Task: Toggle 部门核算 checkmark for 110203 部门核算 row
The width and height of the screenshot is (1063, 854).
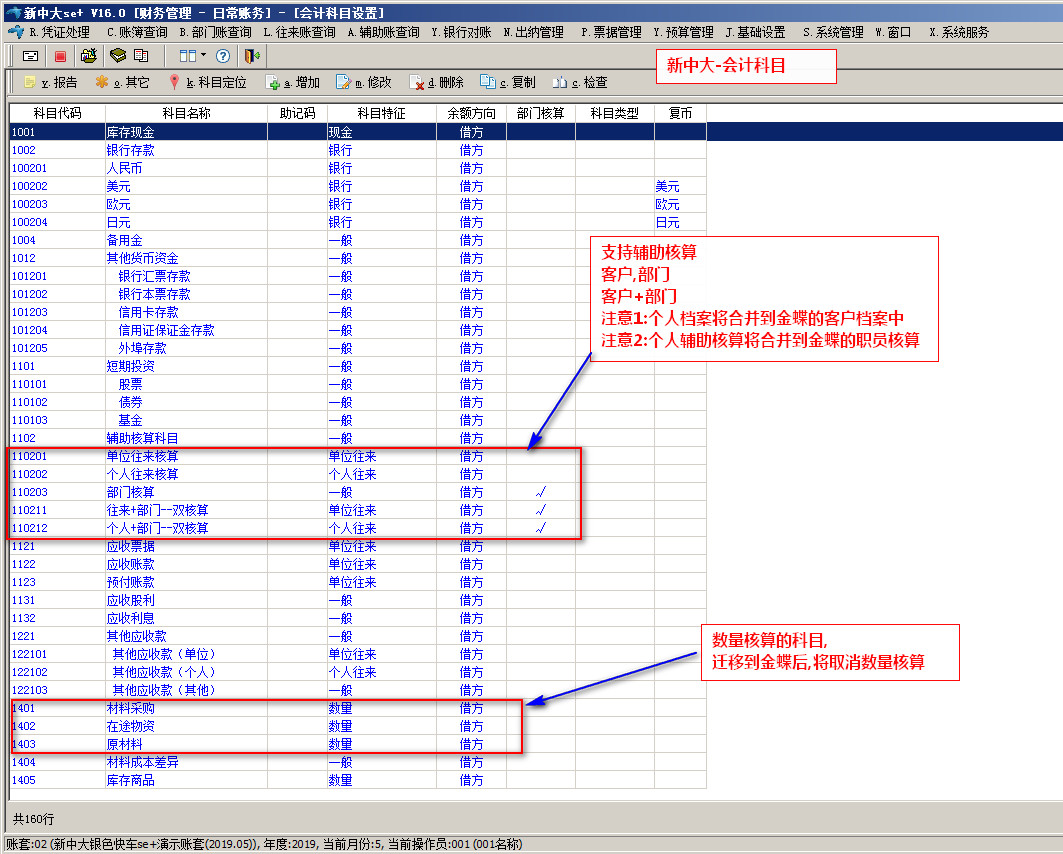Action: click(x=540, y=492)
